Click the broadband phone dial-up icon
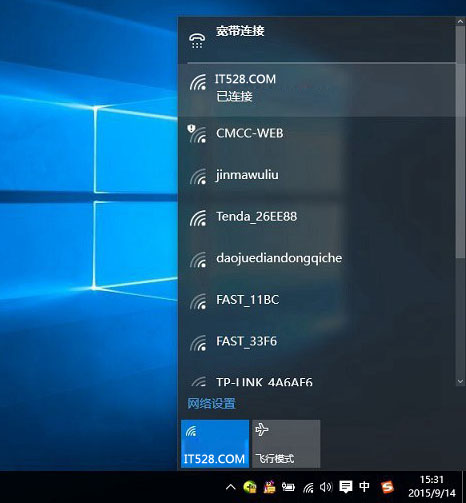 (197, 41)
